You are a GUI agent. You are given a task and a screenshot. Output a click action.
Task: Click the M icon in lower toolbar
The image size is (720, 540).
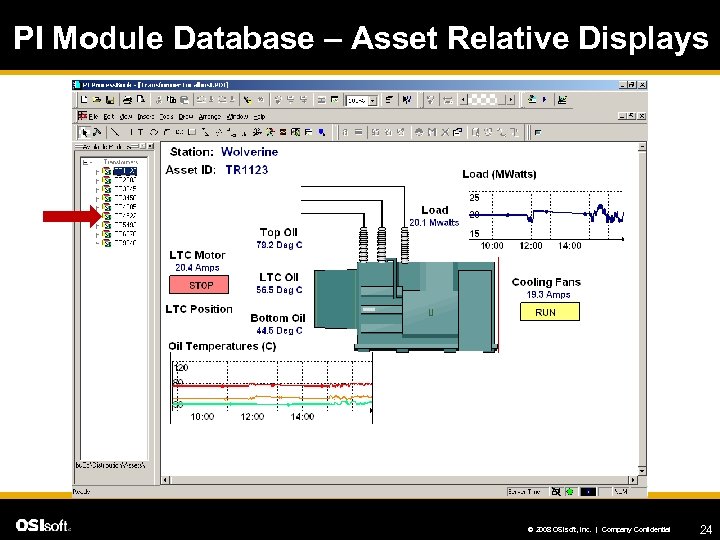432,132
